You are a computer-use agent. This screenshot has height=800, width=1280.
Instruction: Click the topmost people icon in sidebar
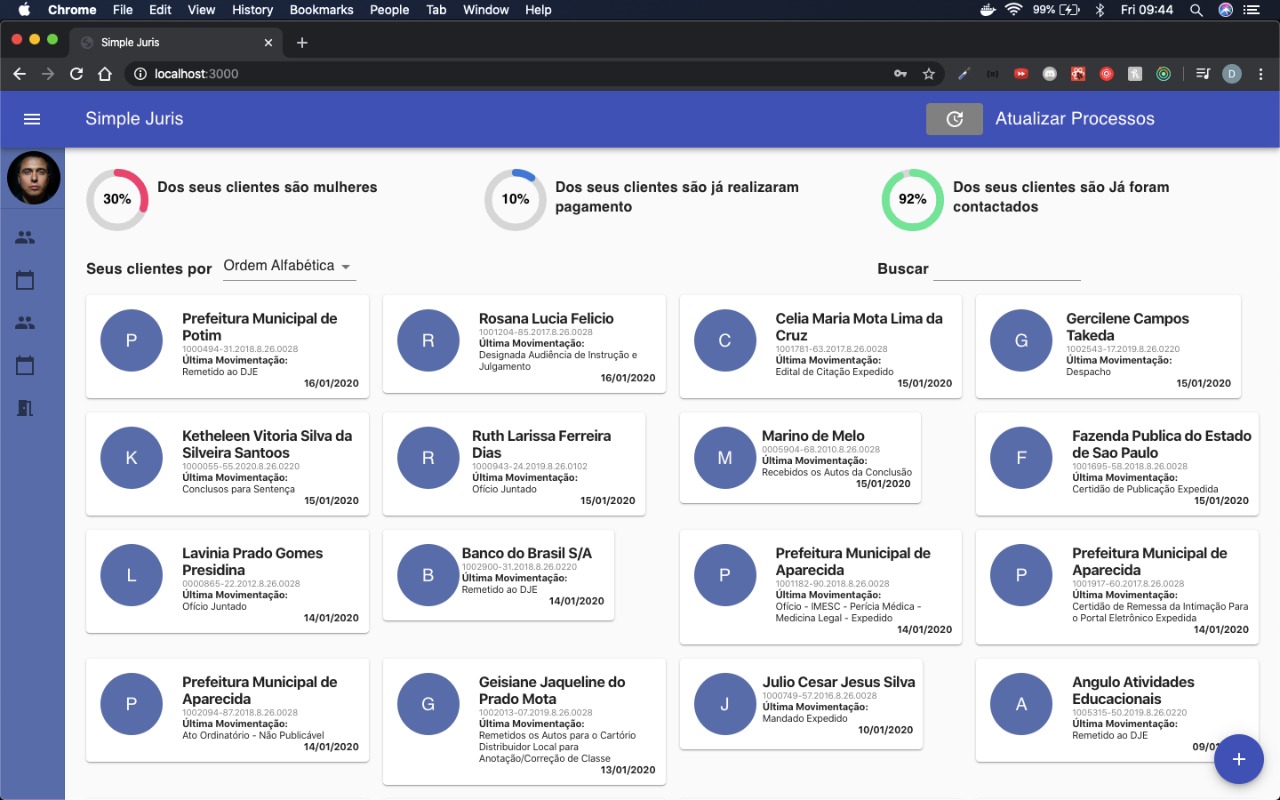pos(25,238)
